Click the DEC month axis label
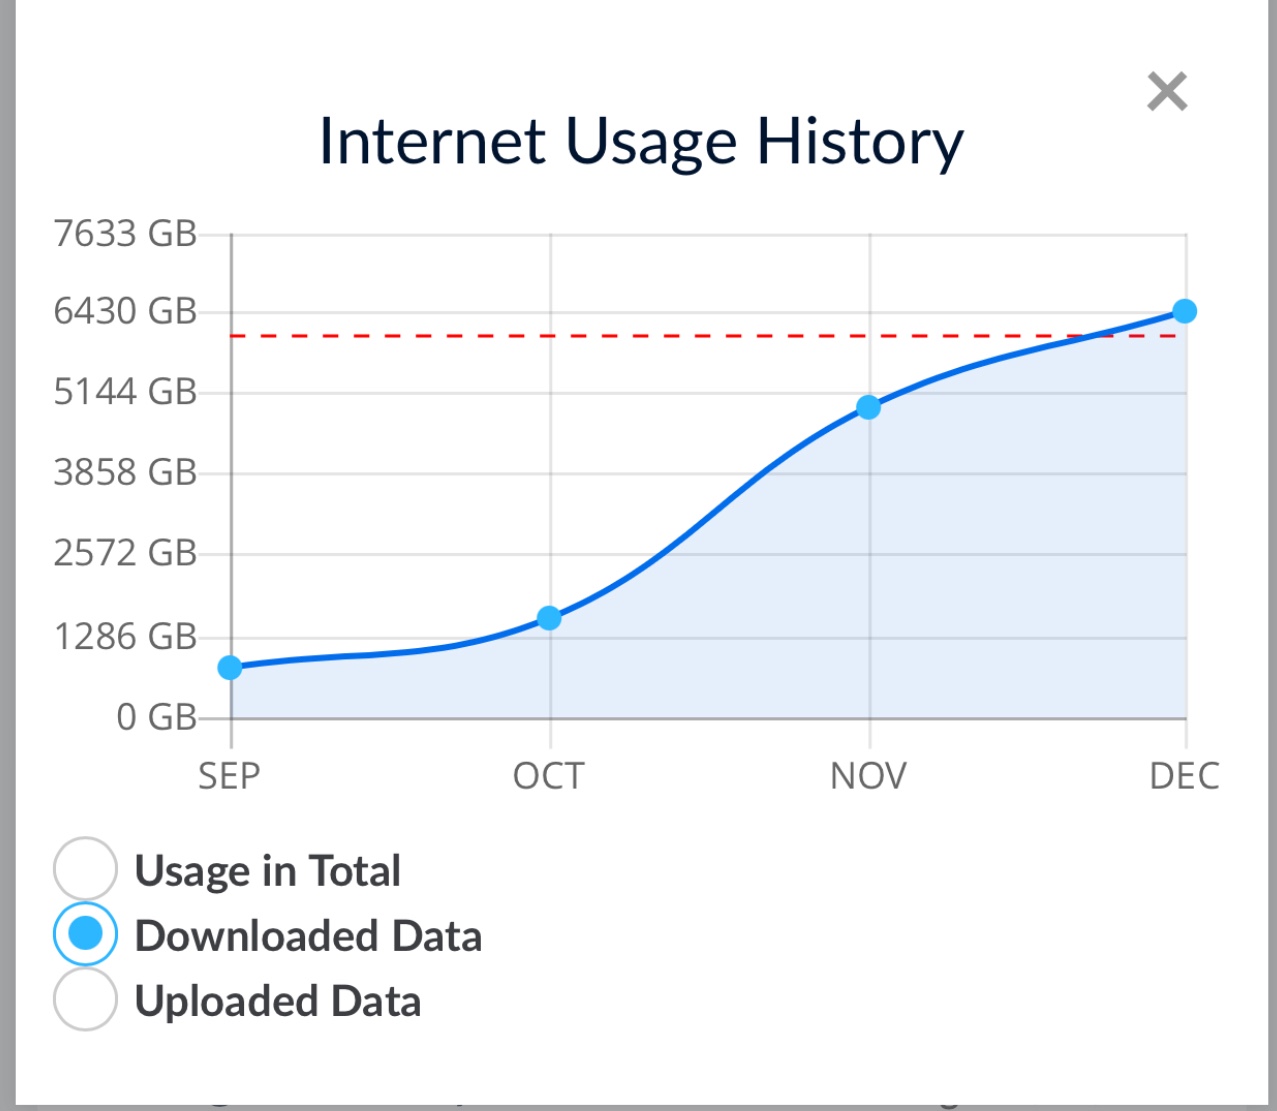The height and width of the screenshot is (1111, 1277). [x=1184, y=776]
